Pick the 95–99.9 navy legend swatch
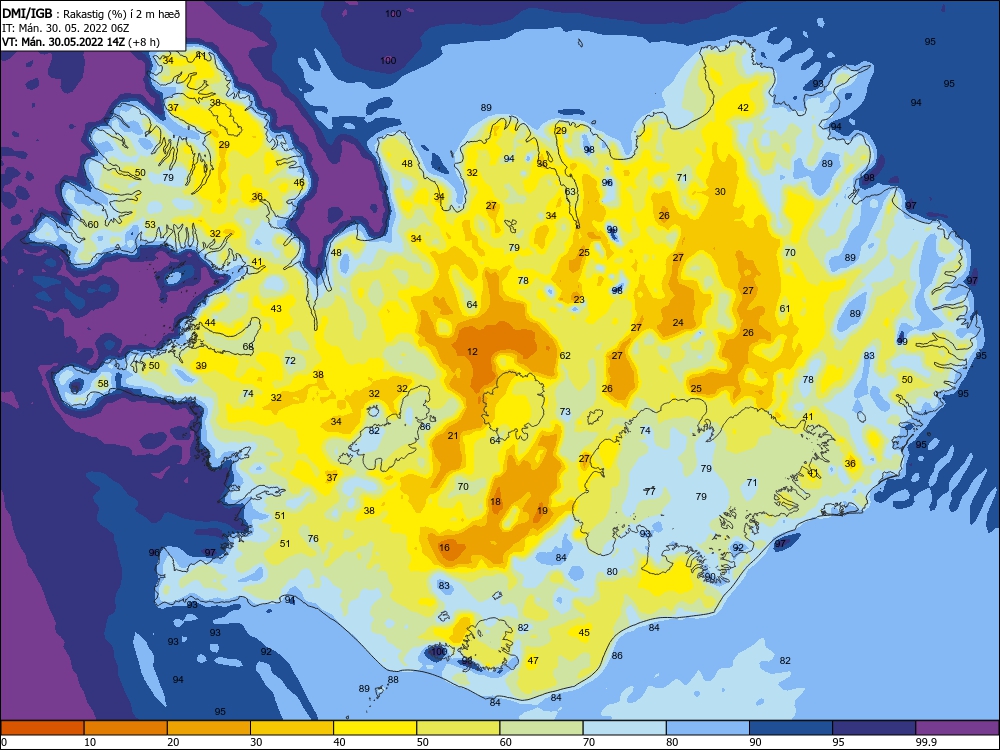Viewport: 1000px width, 750px height. (874, 728)
